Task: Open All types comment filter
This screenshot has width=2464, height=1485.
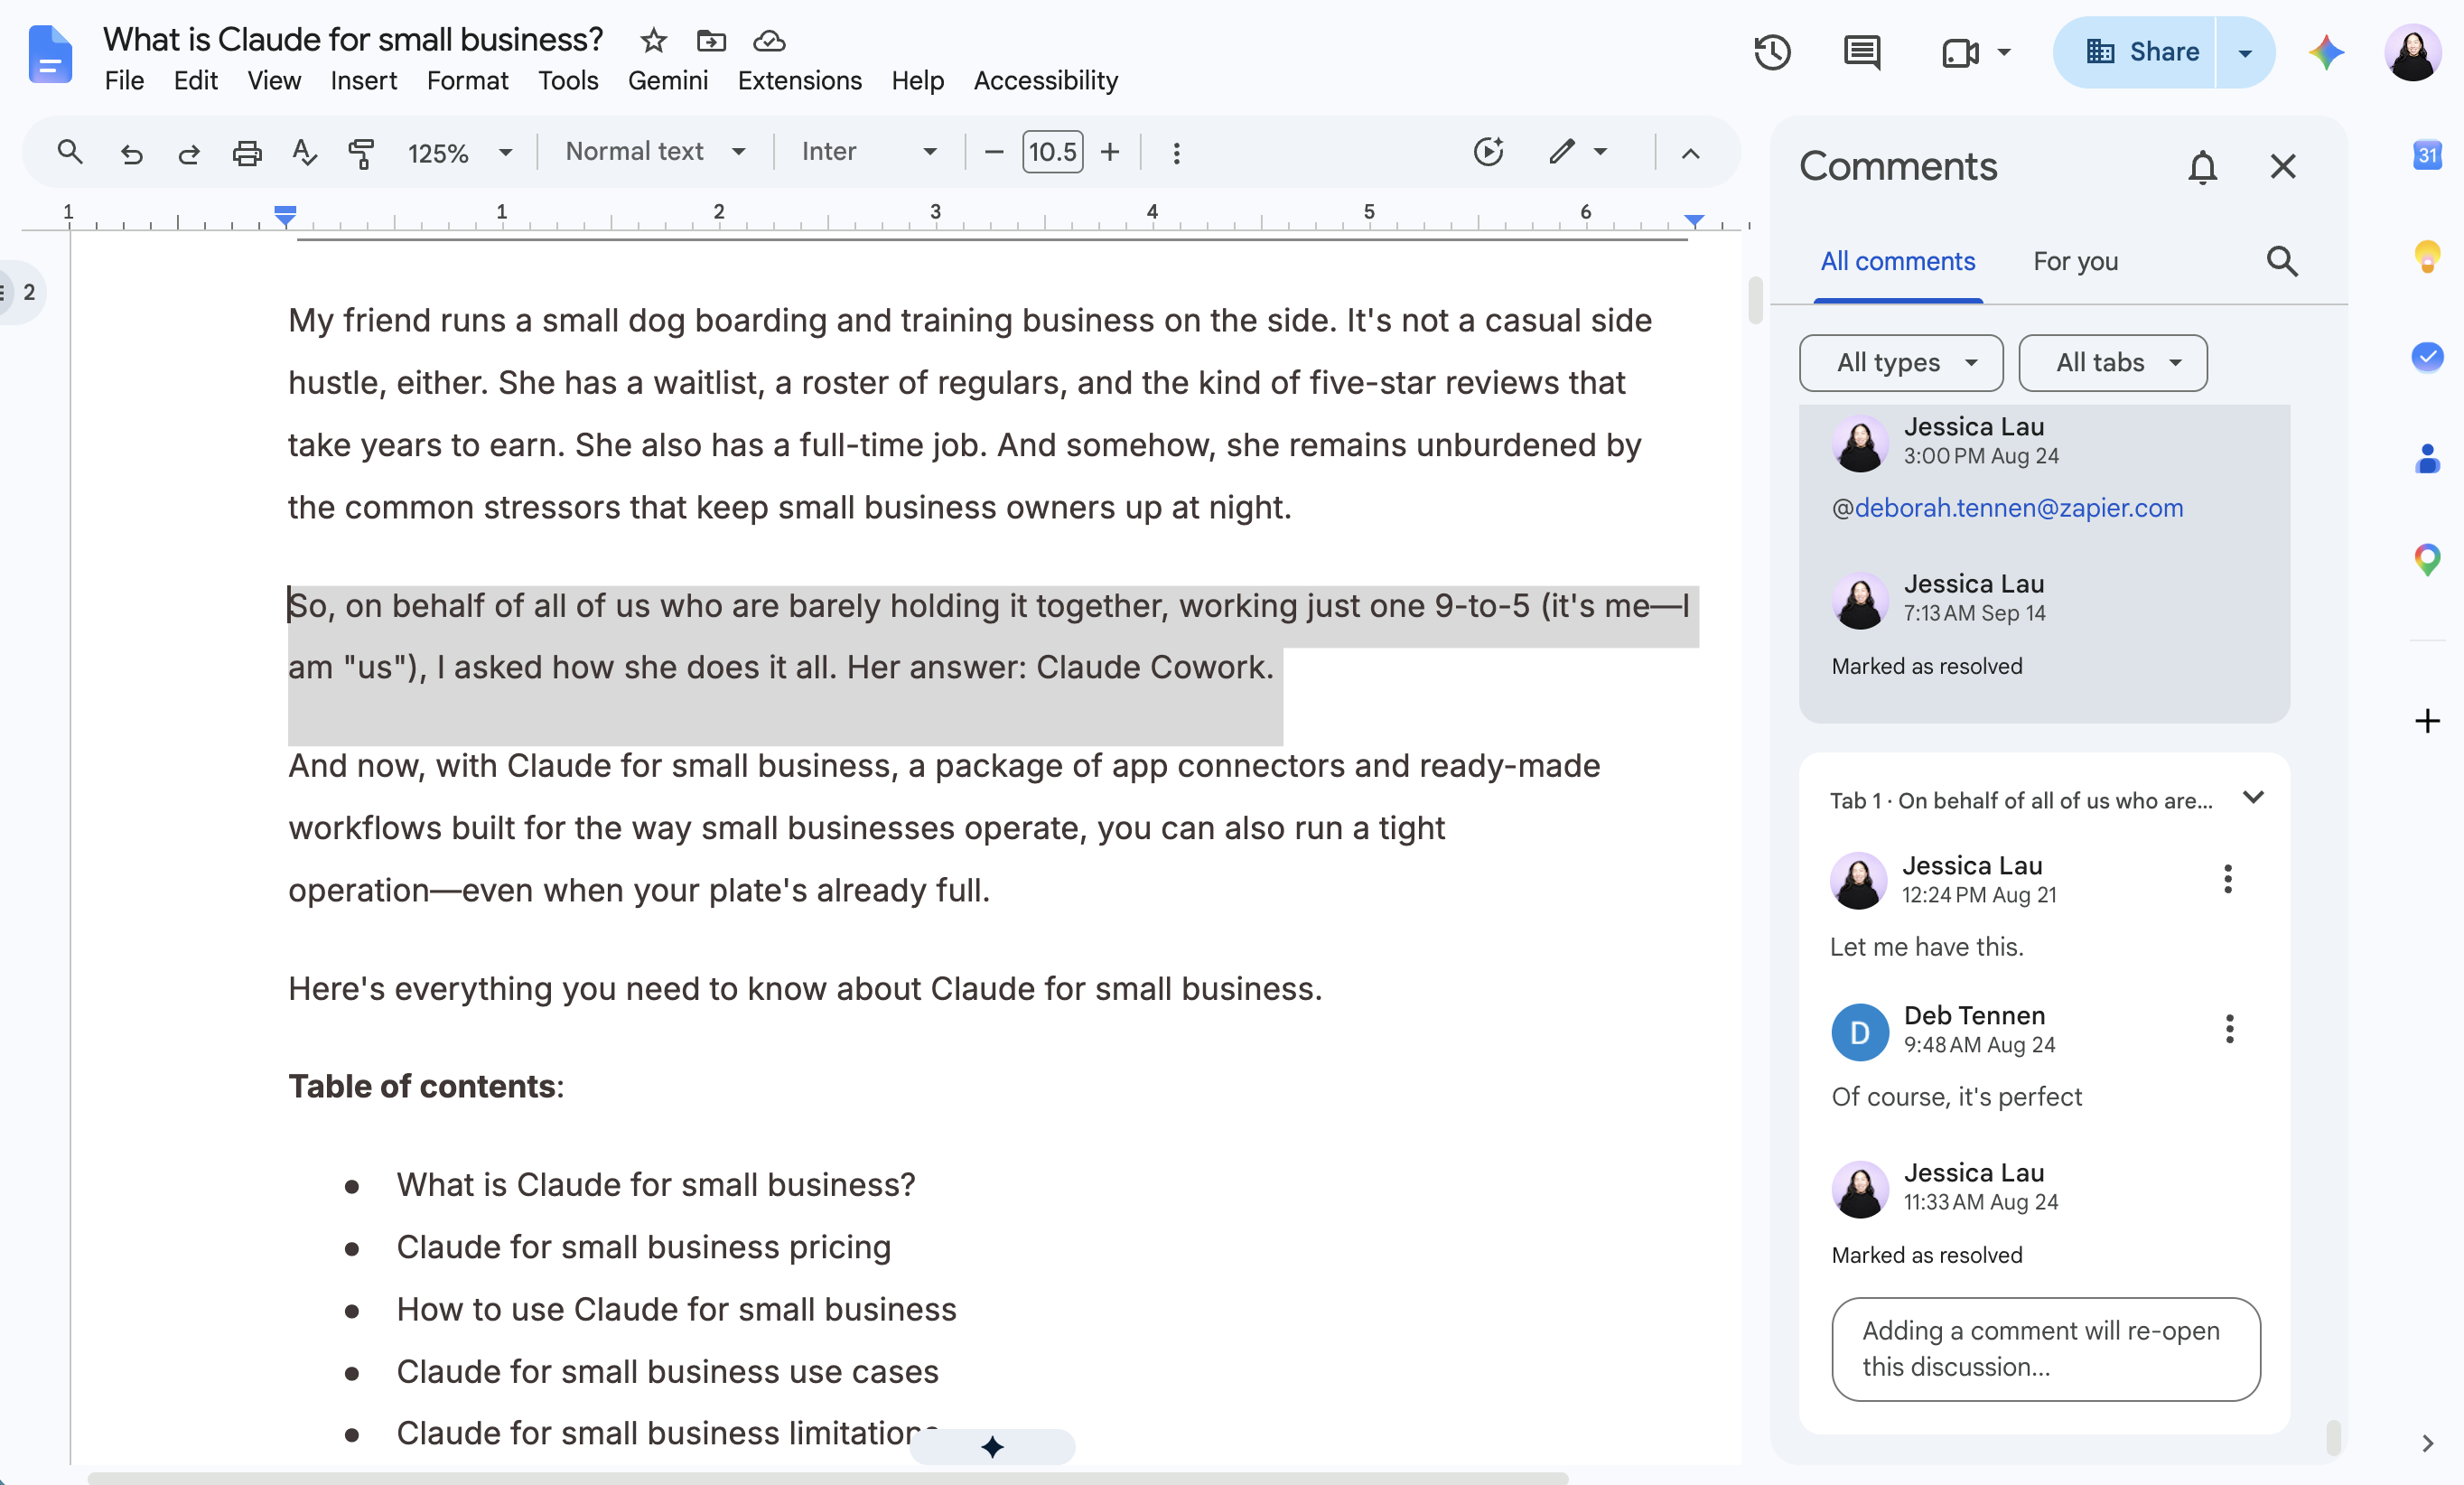Action: pos(1900,362)
